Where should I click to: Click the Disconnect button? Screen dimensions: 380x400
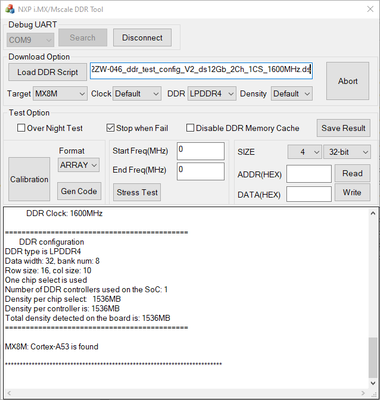142,38
